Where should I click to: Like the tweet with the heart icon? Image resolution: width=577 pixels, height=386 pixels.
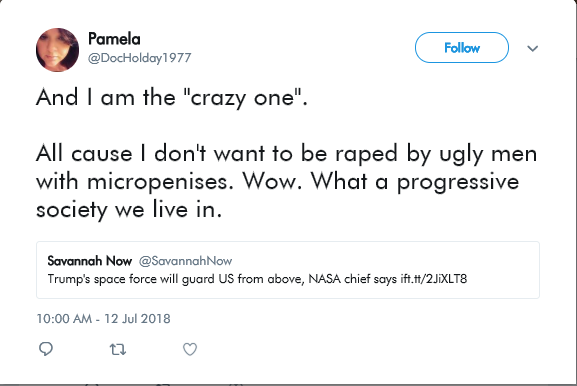190,349
